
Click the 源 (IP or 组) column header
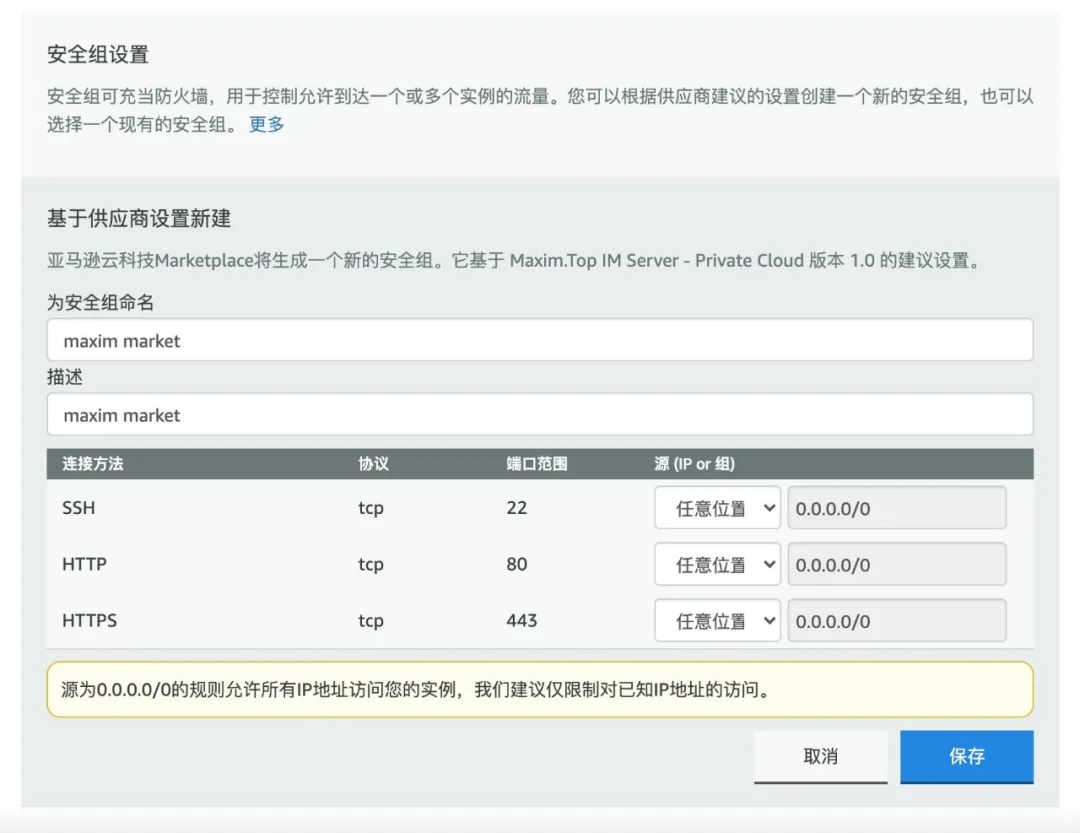(694, 464)
